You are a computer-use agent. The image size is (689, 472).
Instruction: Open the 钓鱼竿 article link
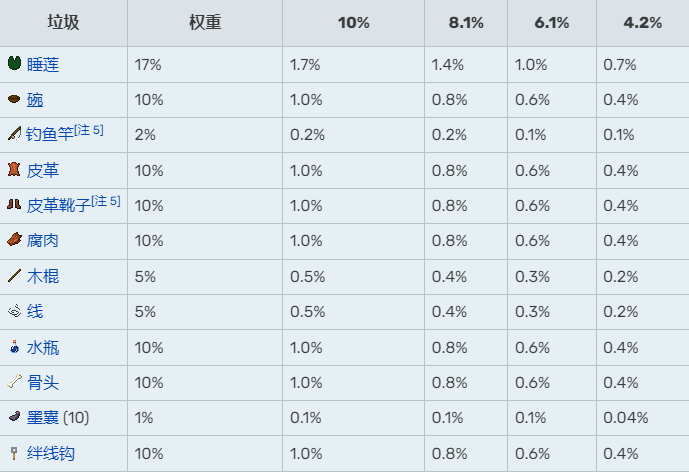coord(50,134)
